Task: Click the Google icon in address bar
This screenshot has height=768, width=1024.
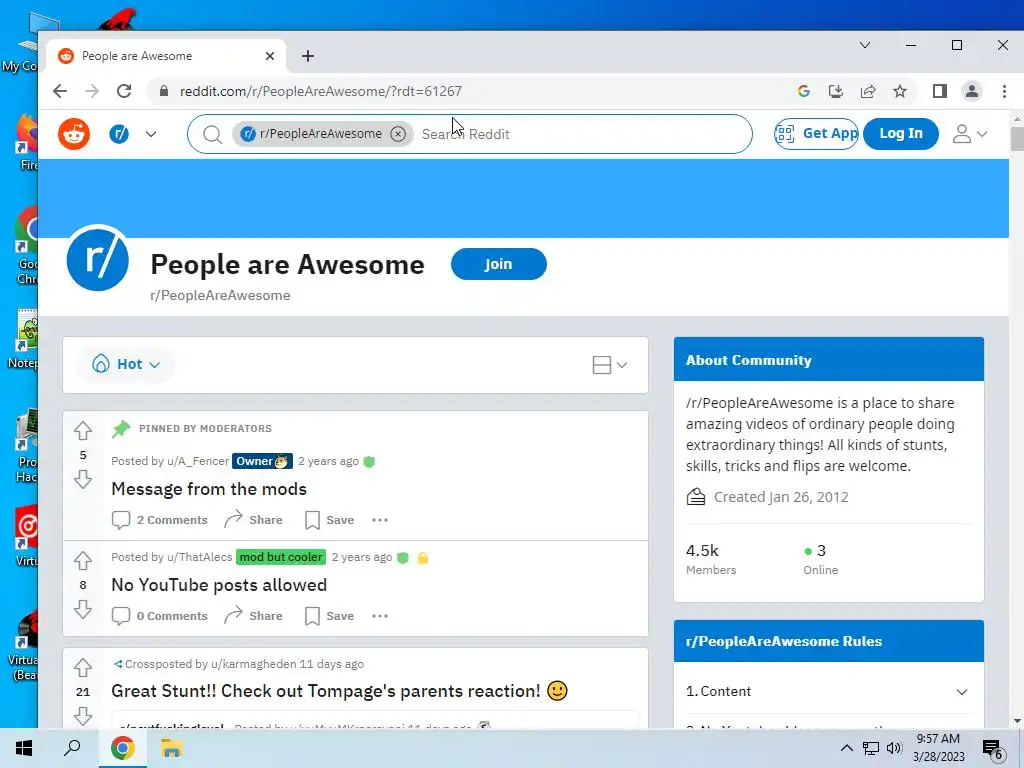Action: tap(804, 91)
